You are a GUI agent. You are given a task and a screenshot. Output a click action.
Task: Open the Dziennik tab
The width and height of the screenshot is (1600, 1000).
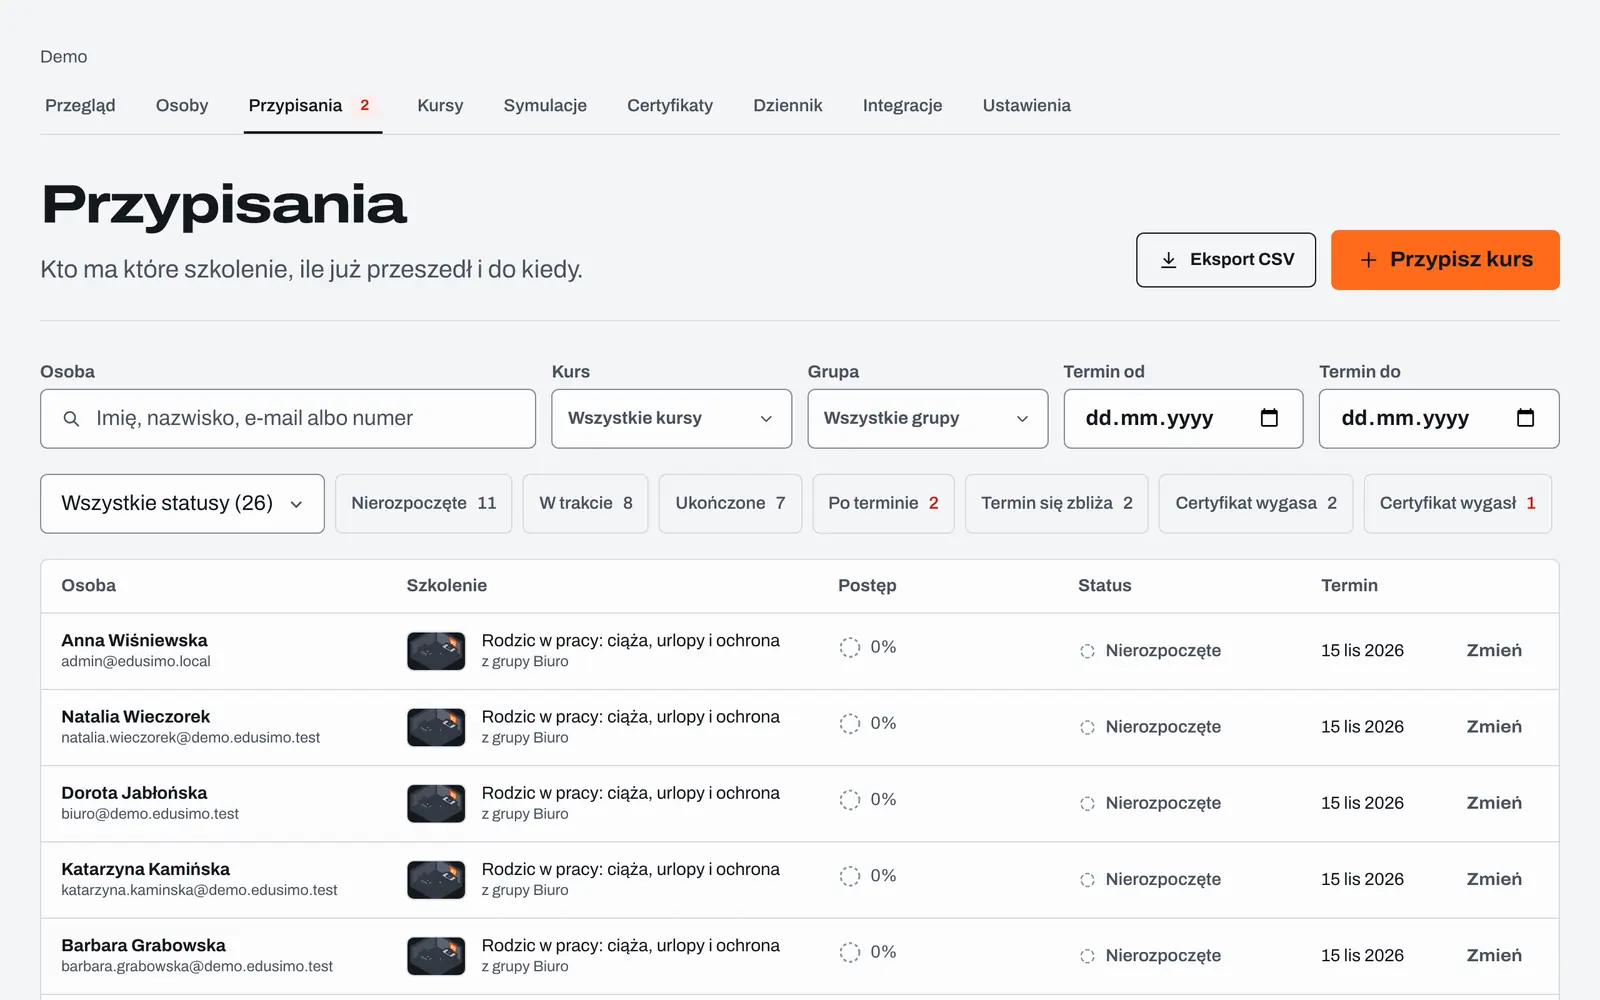(x=788, y=105)
